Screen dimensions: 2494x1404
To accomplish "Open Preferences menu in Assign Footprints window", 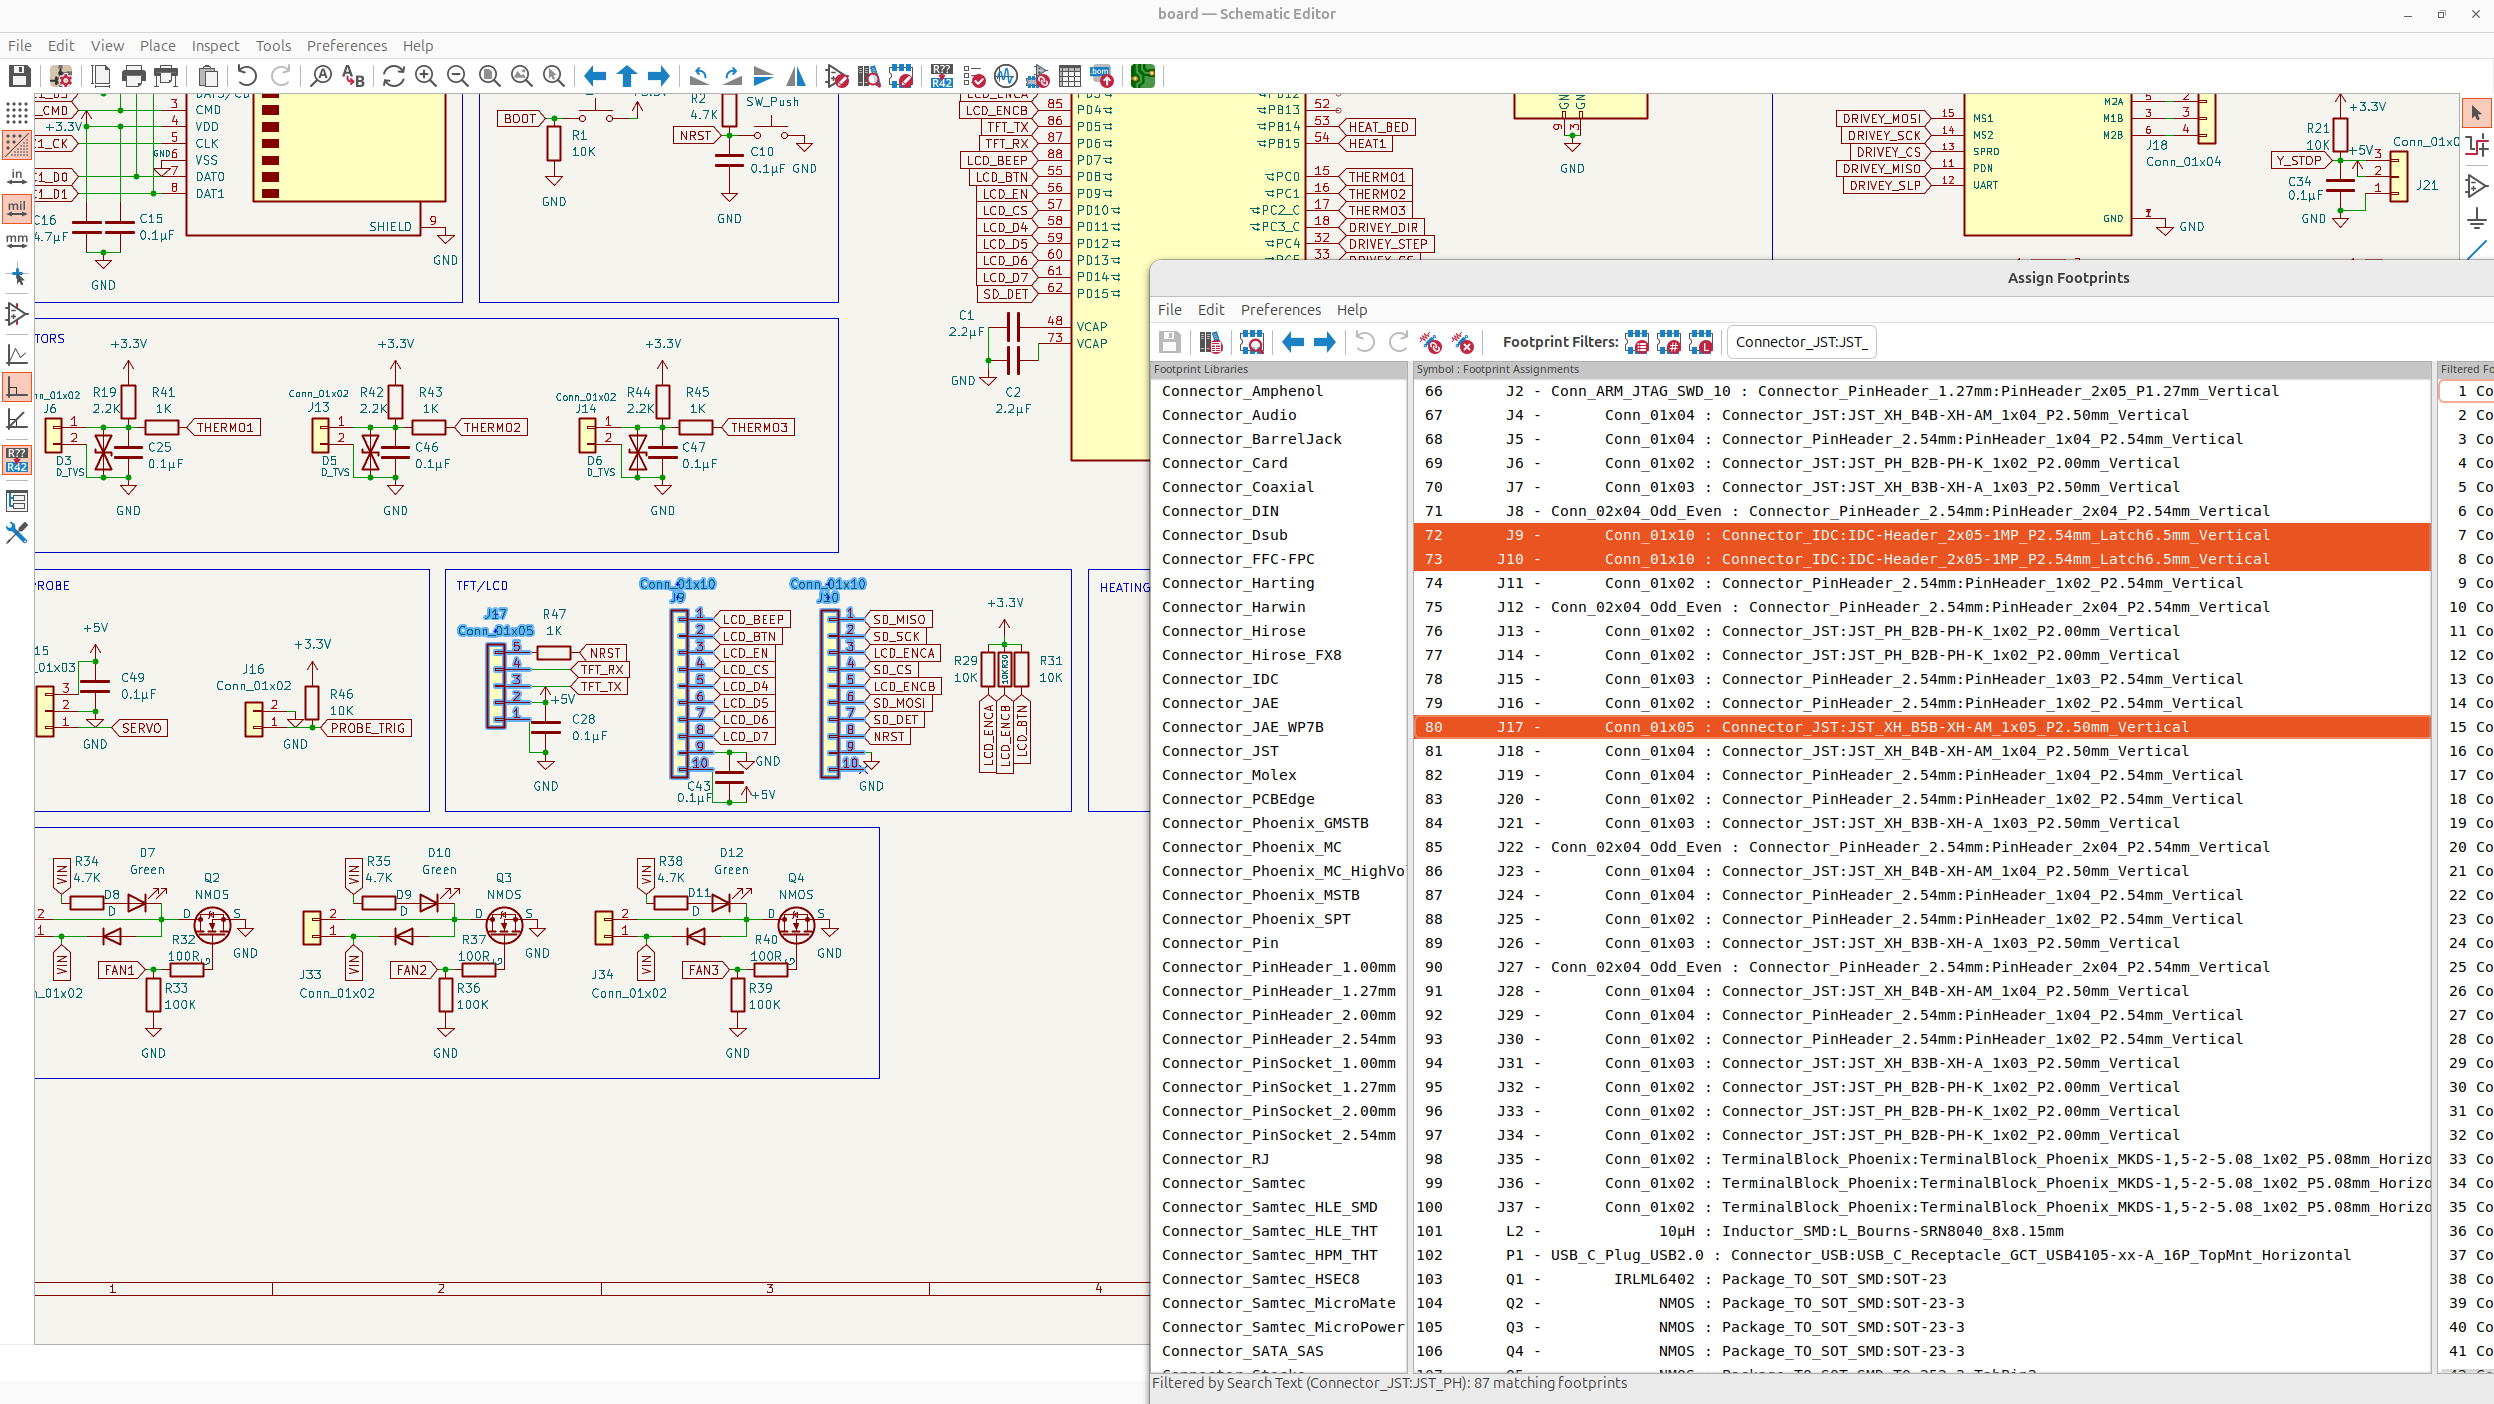I will pos(1280,310).
